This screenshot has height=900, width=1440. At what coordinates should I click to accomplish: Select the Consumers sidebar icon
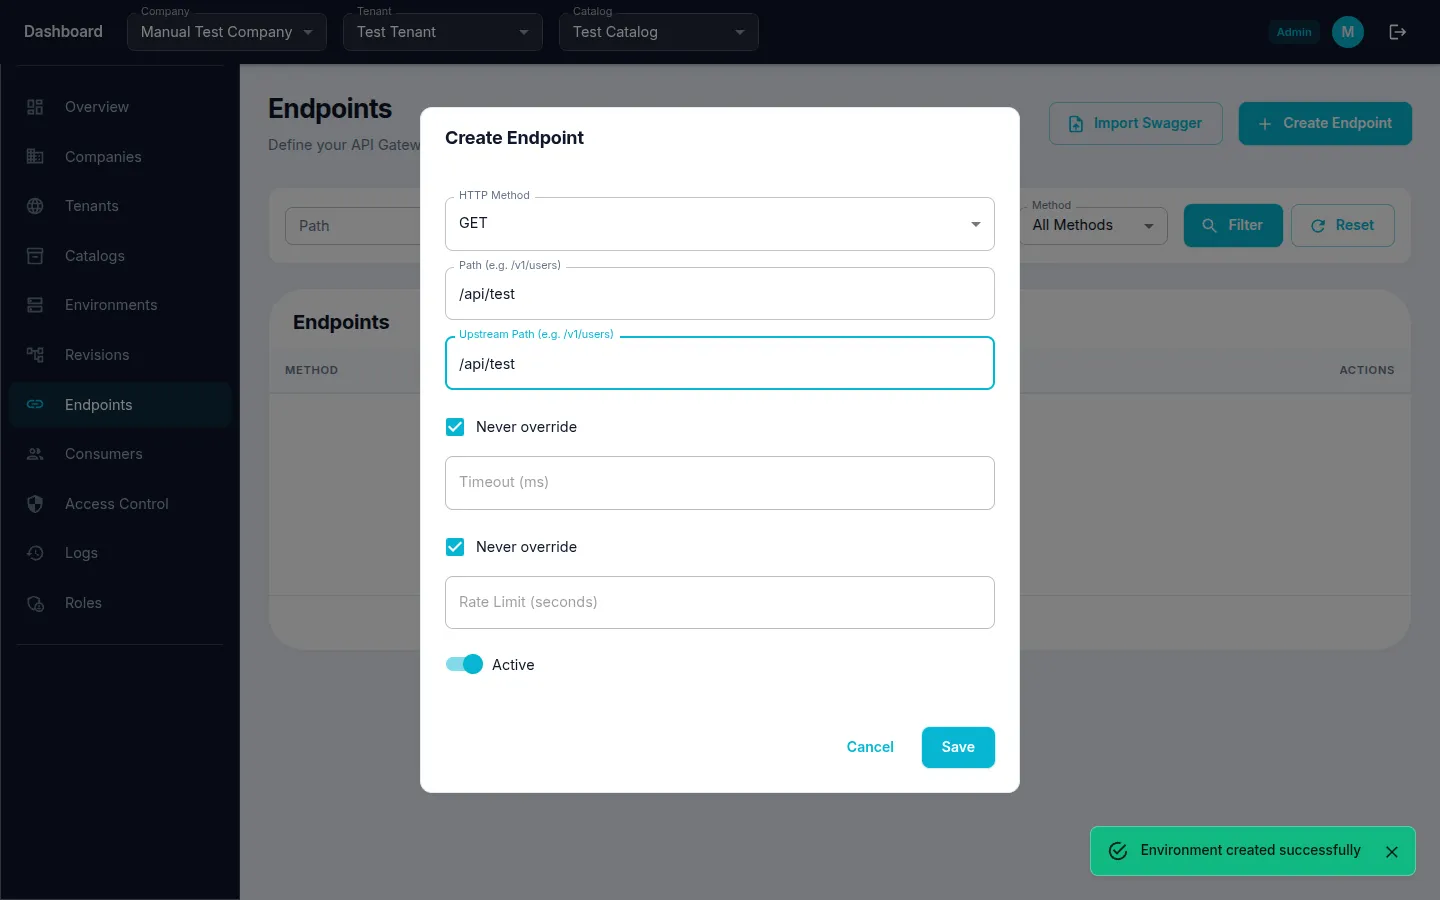(35, 454)
